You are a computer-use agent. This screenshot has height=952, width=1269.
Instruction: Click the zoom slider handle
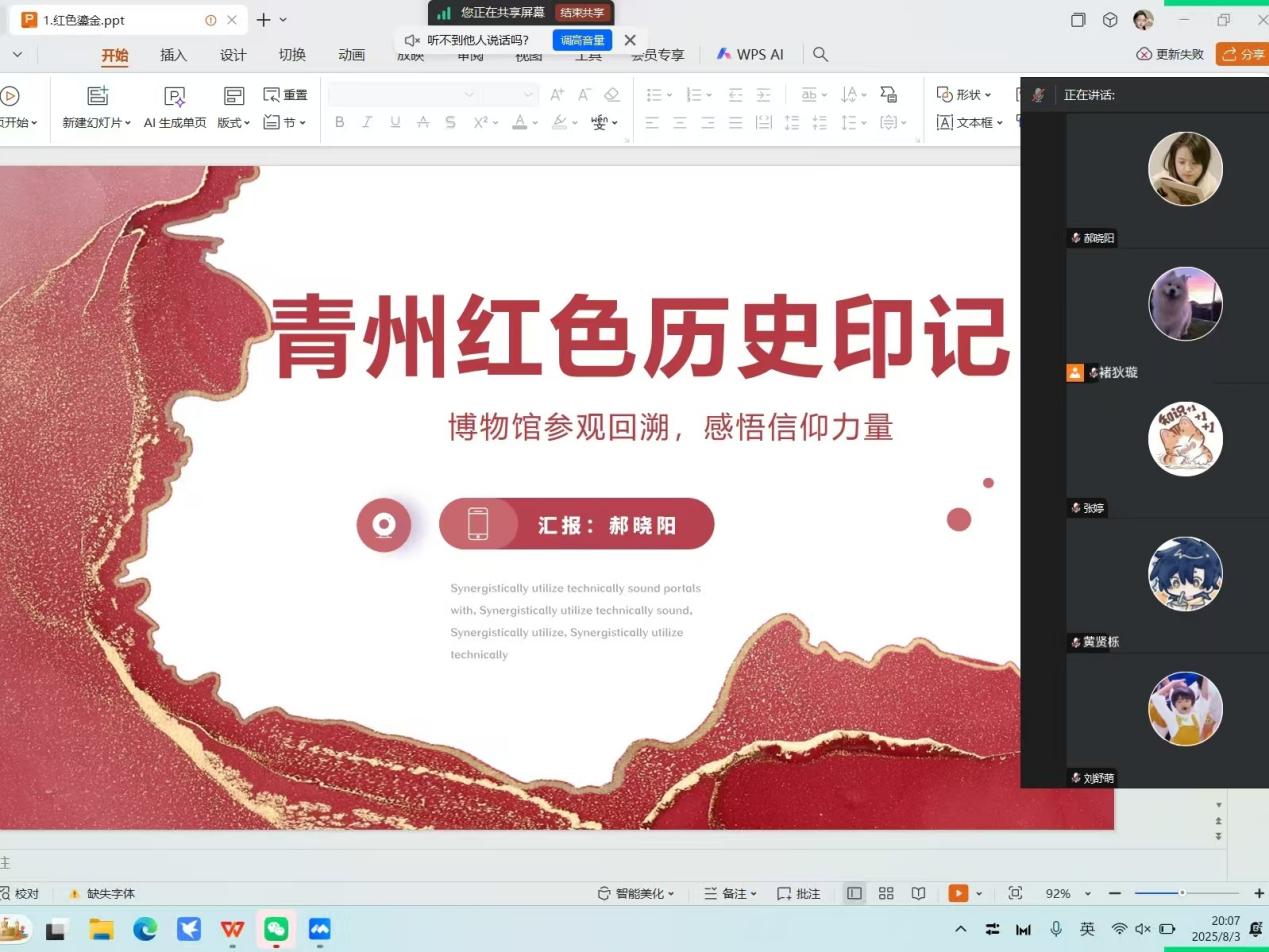[1182, 893]
